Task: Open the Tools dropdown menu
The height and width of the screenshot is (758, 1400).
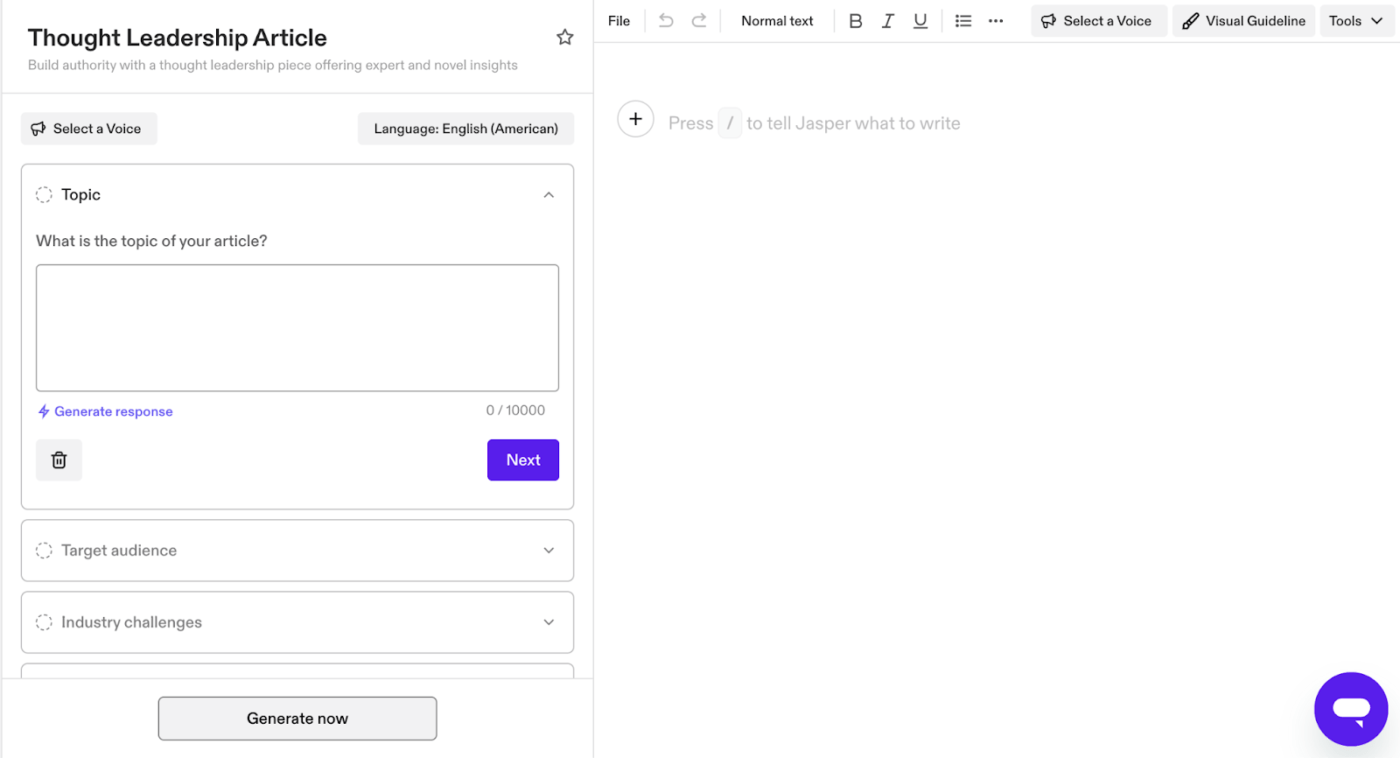Action: [x=1357, y=21]
